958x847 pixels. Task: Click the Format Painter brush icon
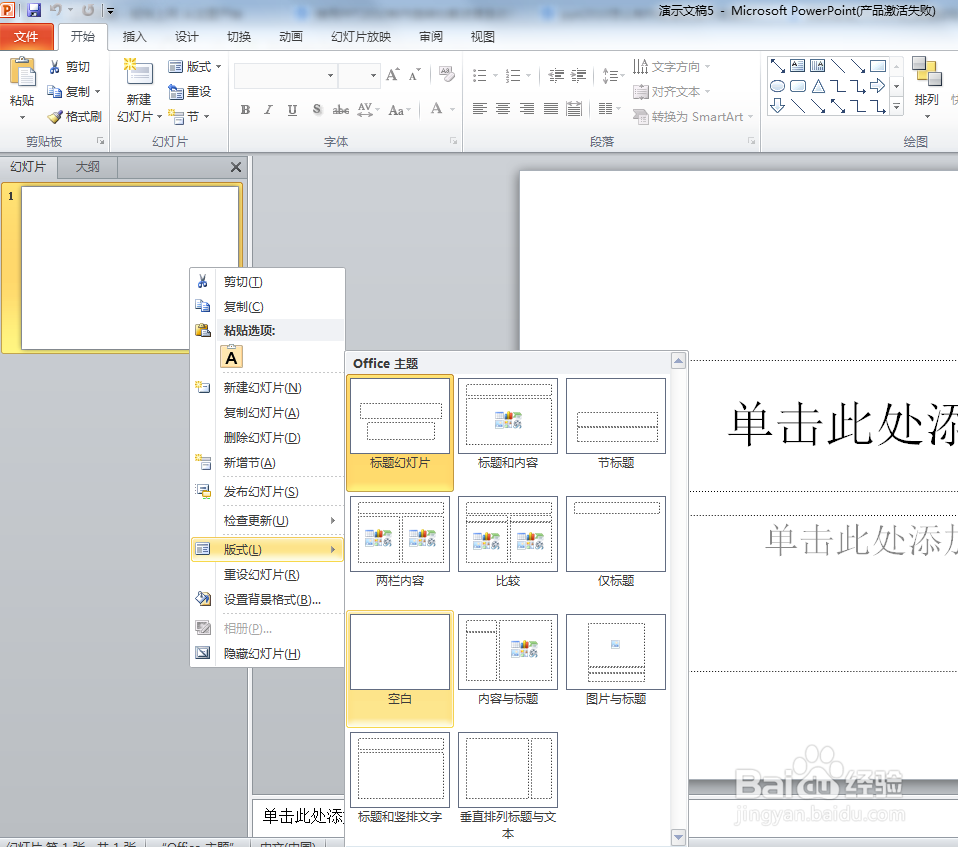(x=55, y=117)
